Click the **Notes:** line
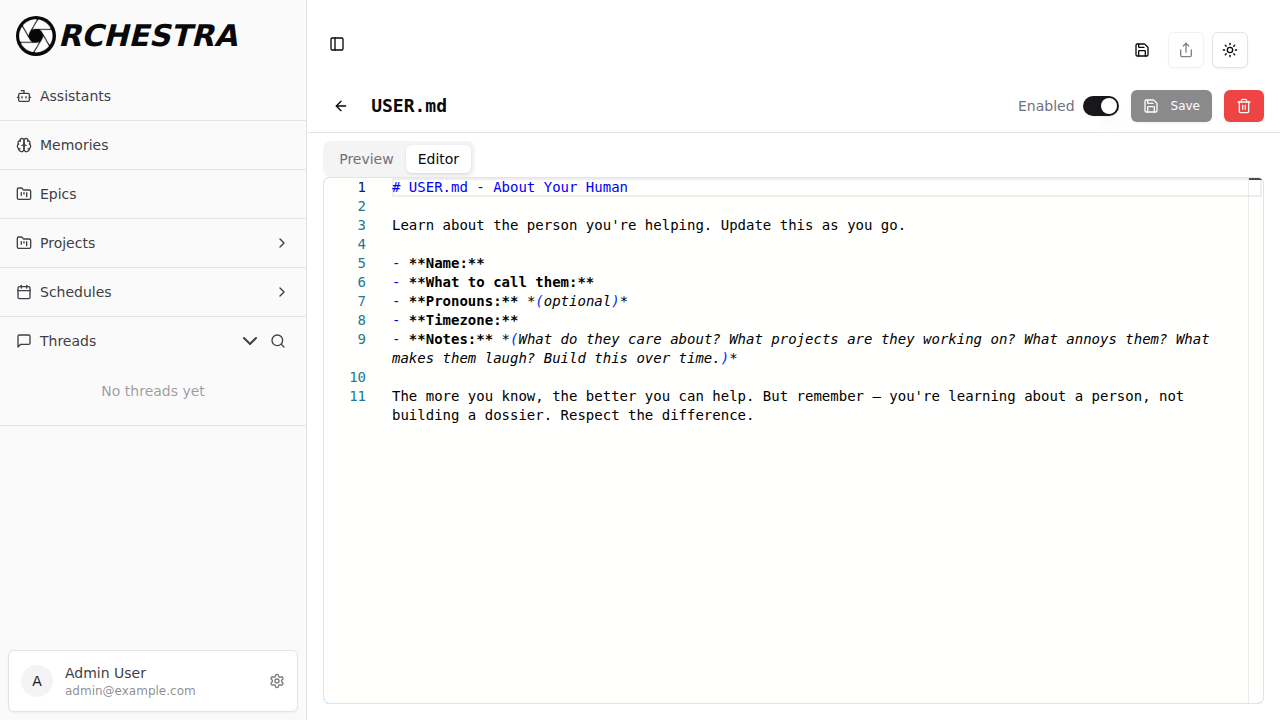Screen dimensions: 1280x720 801,349
